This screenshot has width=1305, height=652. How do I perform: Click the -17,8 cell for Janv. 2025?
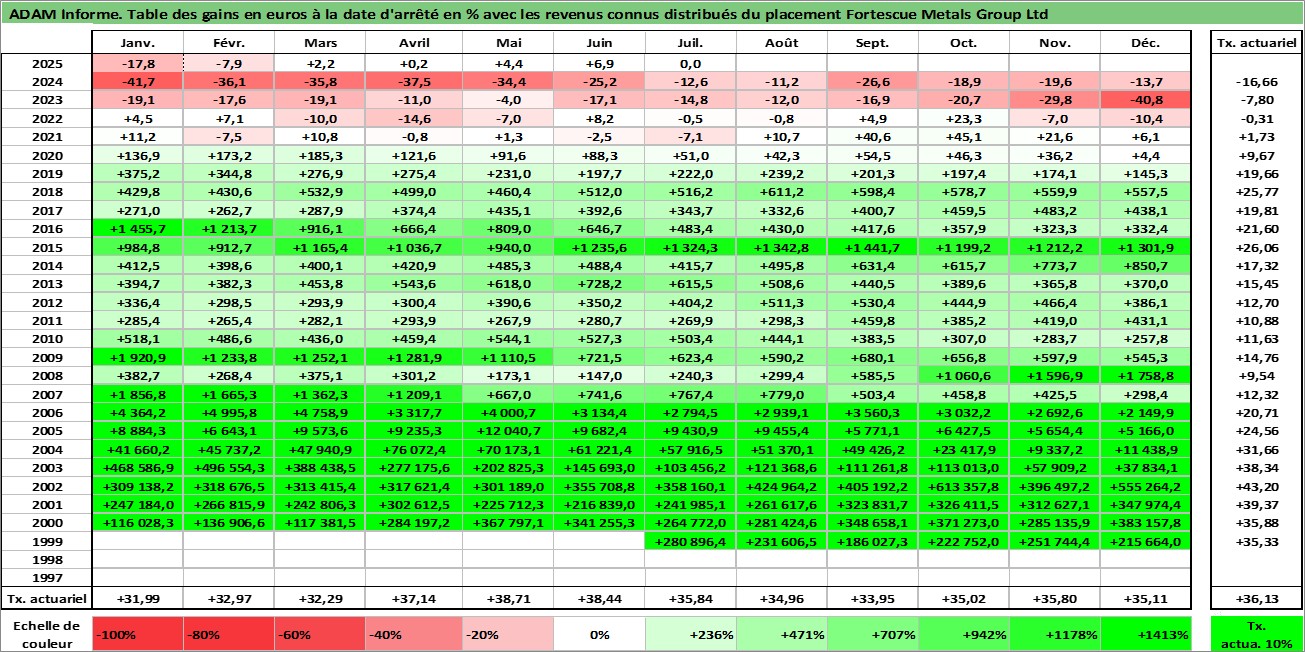137,63
